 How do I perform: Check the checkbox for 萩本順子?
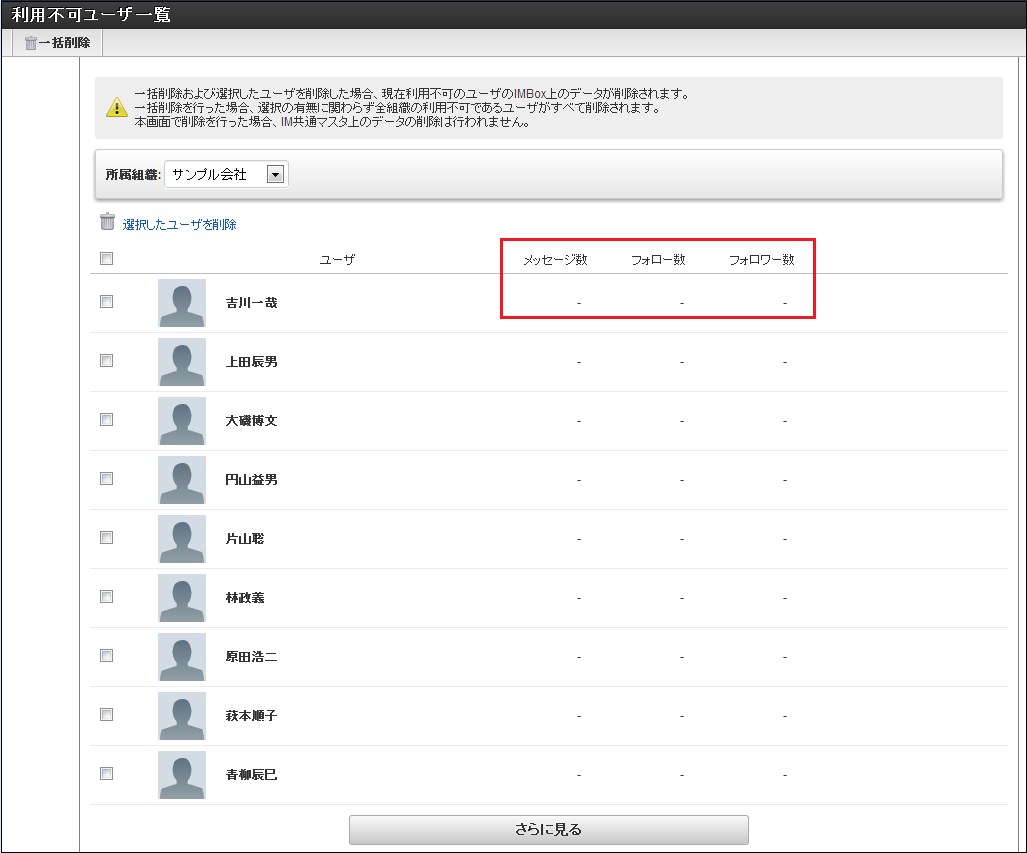click(107, 715)
